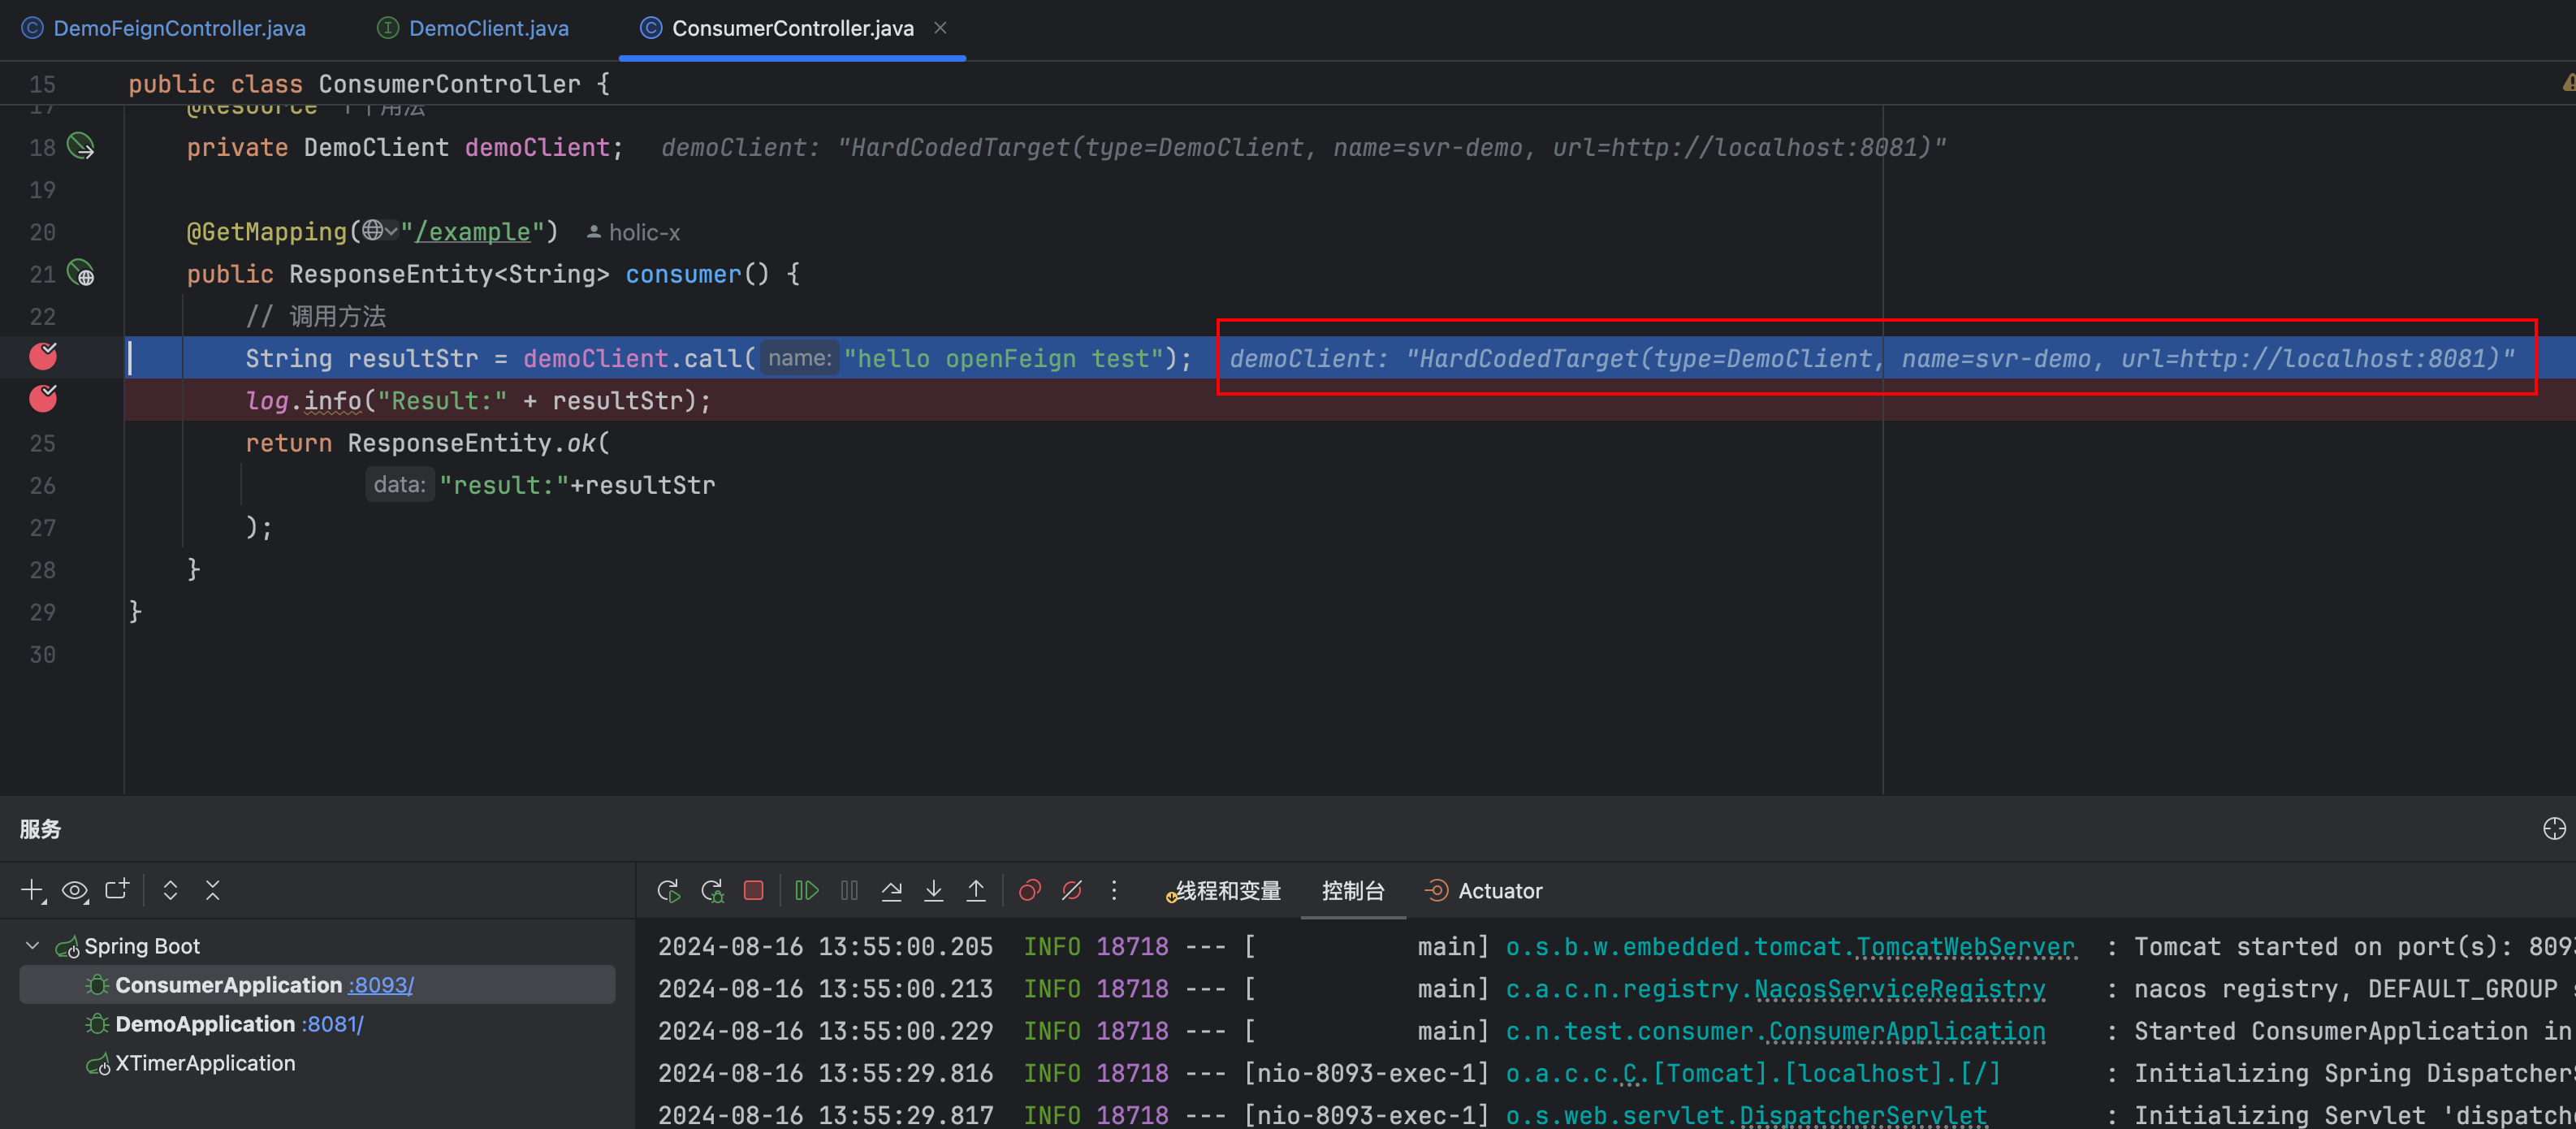Click the endpoint gutter icon at line 21
Image resolution: width=2576 pixels, height=1129 pixels.
click(81, 273)
